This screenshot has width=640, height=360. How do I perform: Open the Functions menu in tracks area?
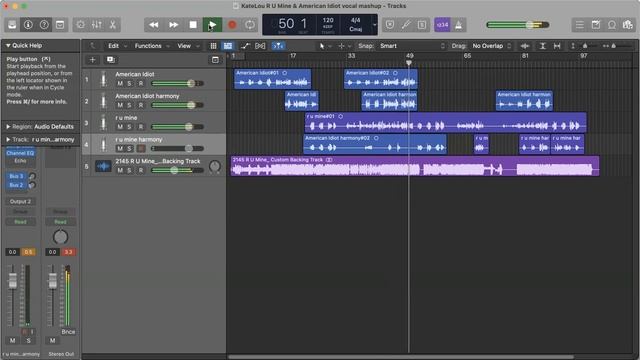151,46
